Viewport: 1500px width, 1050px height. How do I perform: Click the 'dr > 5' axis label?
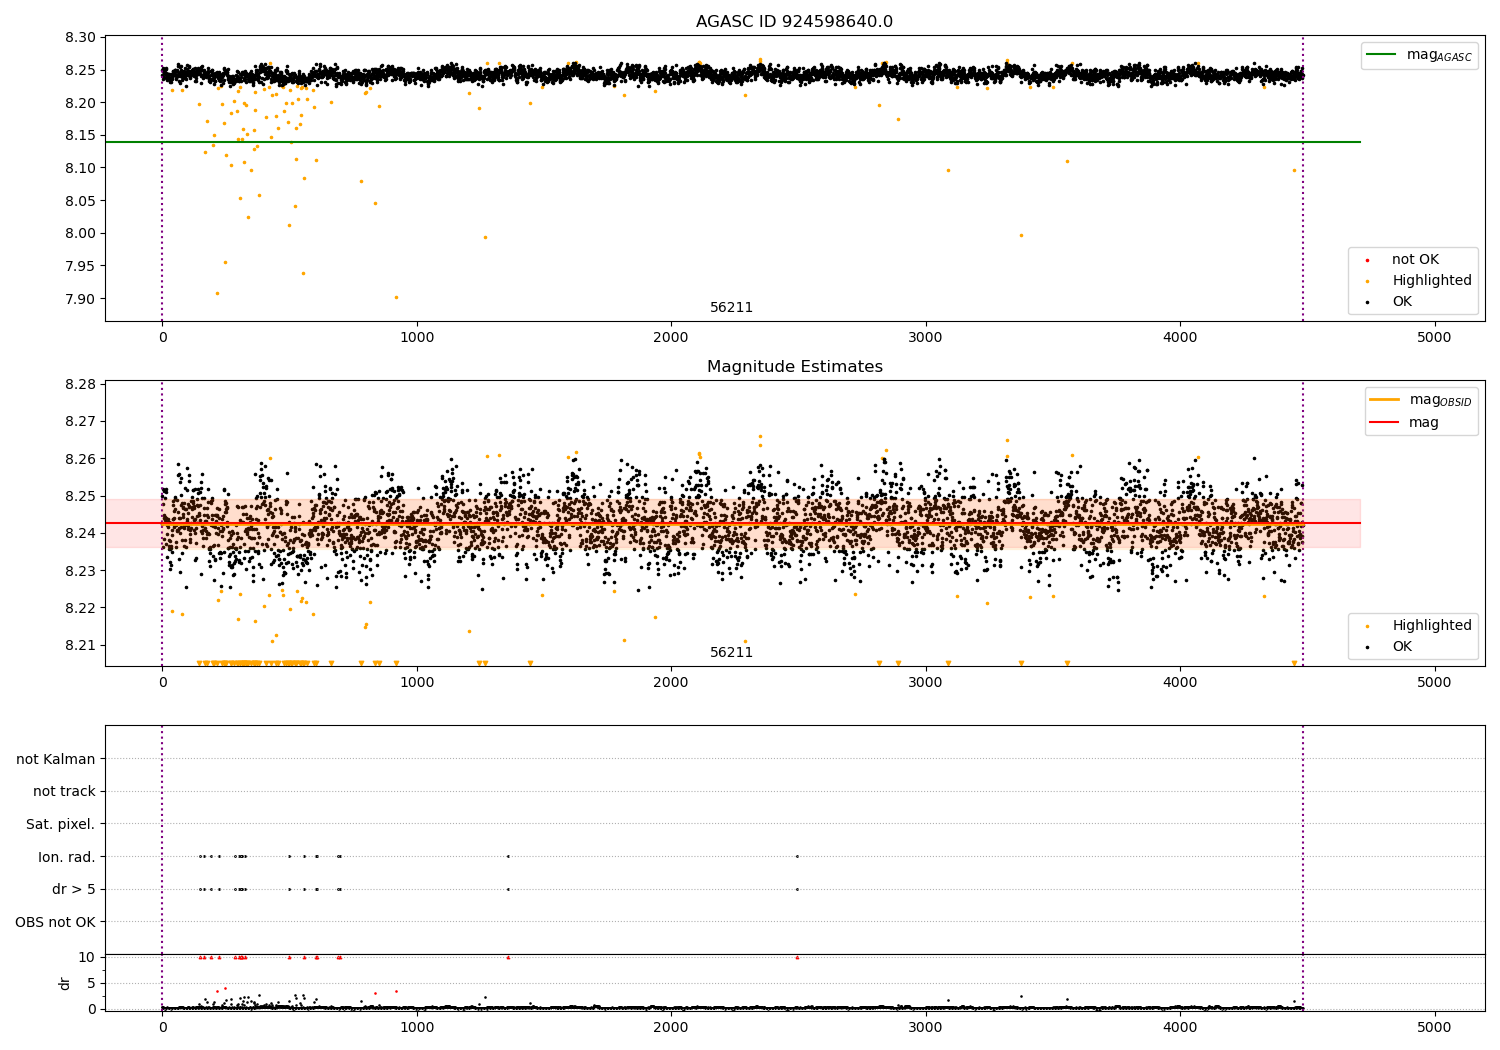pyautogui.click(x=74, y=889)
